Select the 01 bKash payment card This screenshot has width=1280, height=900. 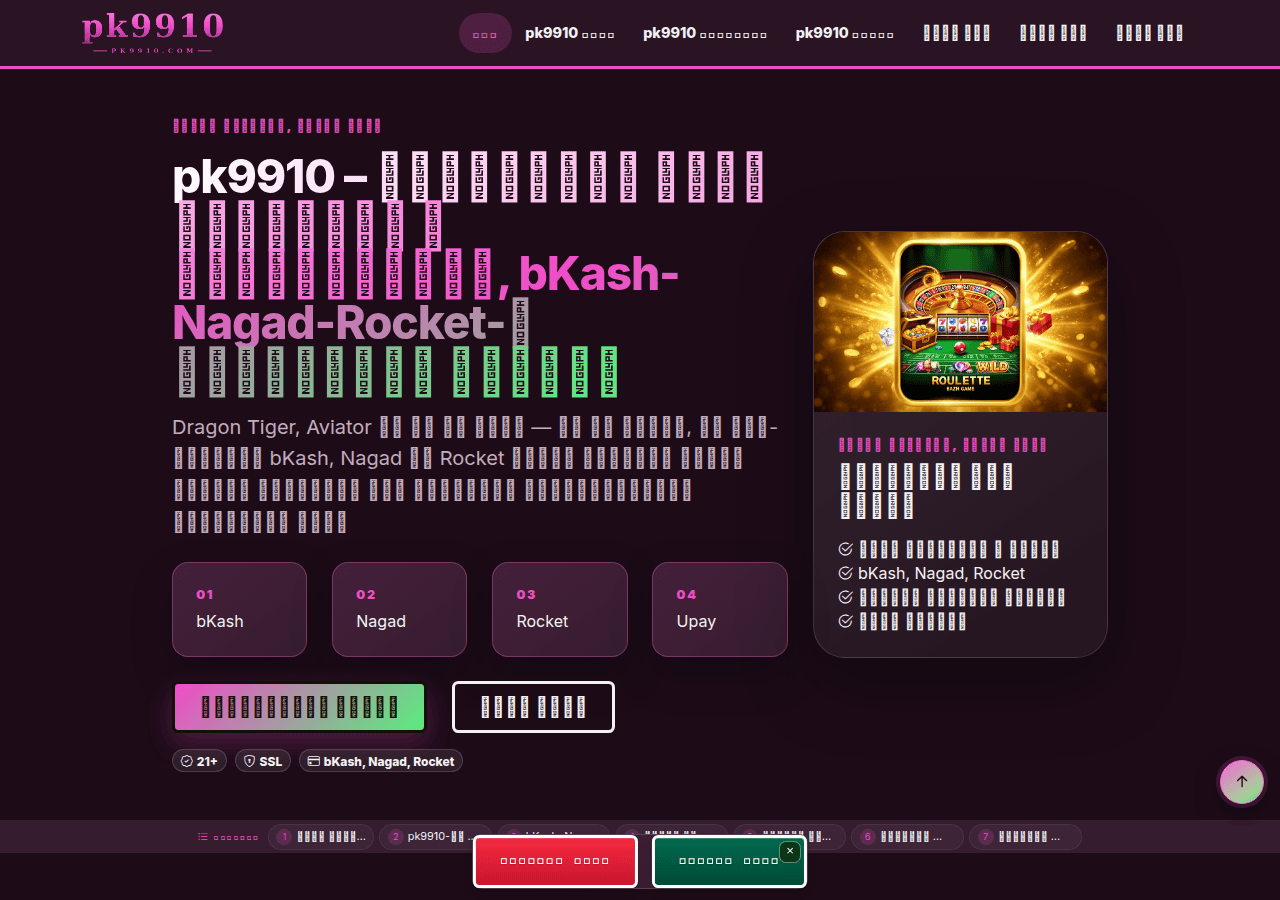[239, 609]
